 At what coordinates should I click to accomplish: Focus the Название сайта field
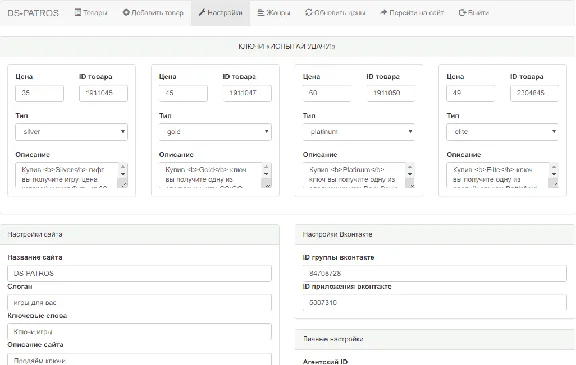point(140,274)
